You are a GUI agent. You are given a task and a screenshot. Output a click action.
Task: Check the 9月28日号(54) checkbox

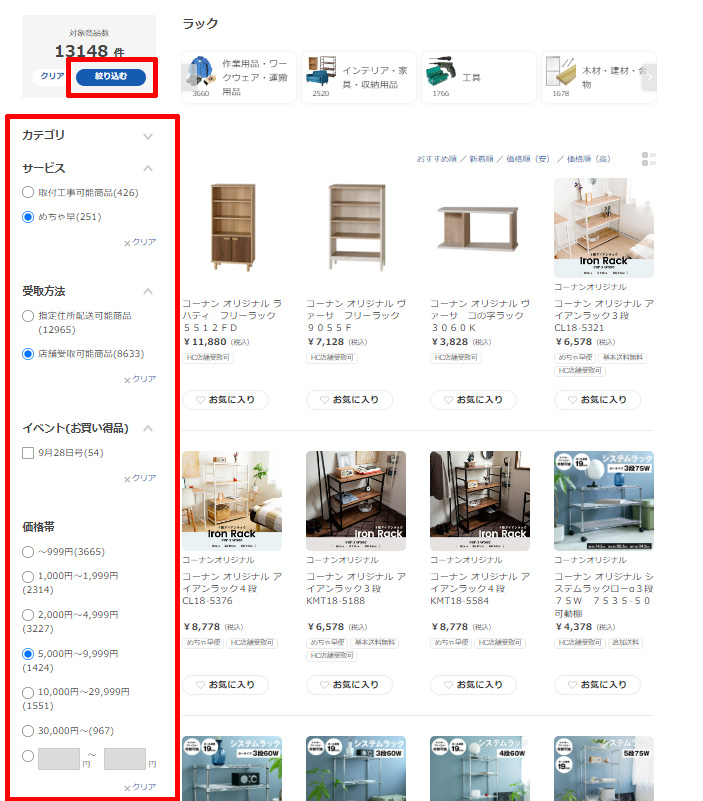coord(28,453)
